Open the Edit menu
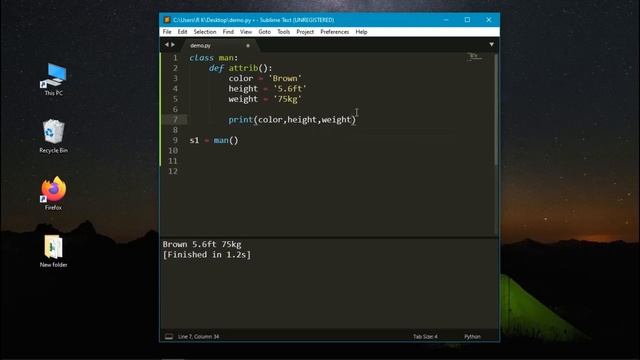Image resolution: width=640 pixels, height=360 pixels. pos(182,32)
